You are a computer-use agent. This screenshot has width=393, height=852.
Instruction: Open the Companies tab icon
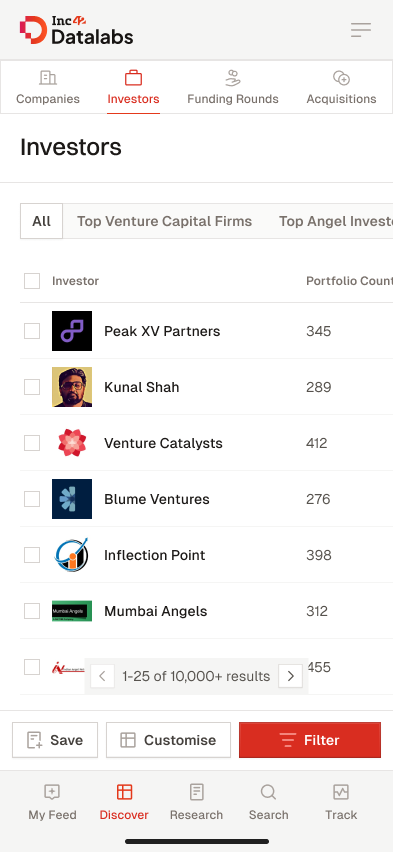point(48,78)
